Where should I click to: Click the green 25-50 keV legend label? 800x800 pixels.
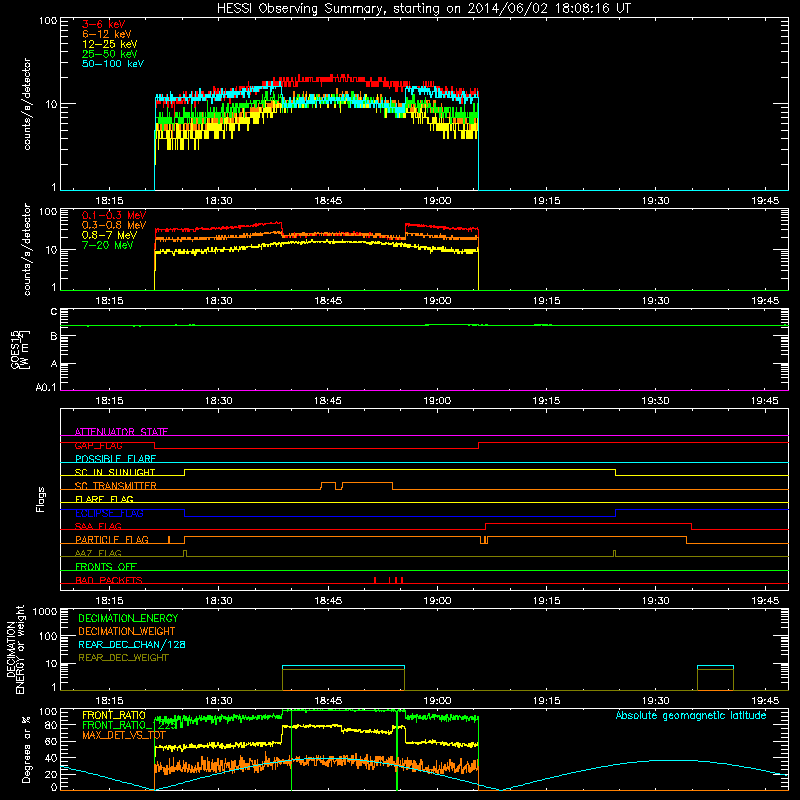click(x=109, y=54)
